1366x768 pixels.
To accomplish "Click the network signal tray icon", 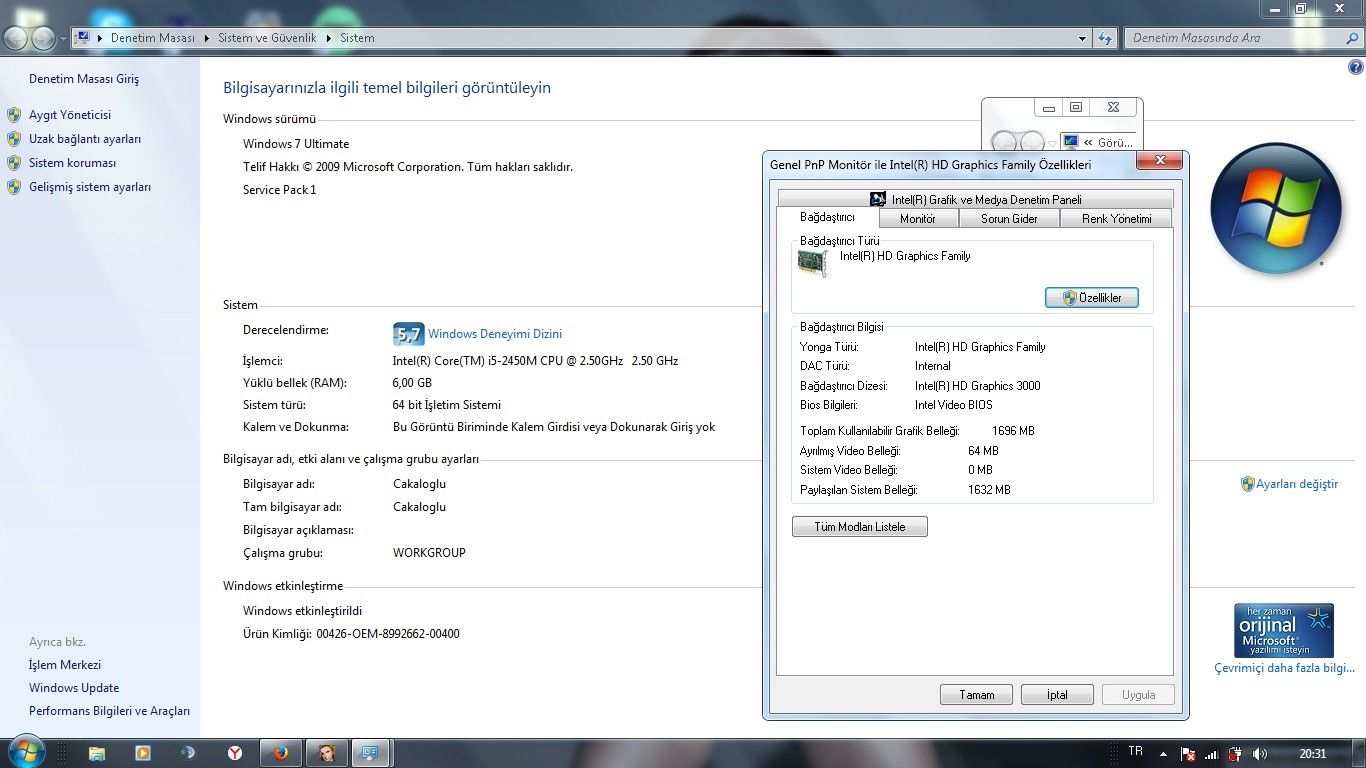I will click(x=1211, y=753).
